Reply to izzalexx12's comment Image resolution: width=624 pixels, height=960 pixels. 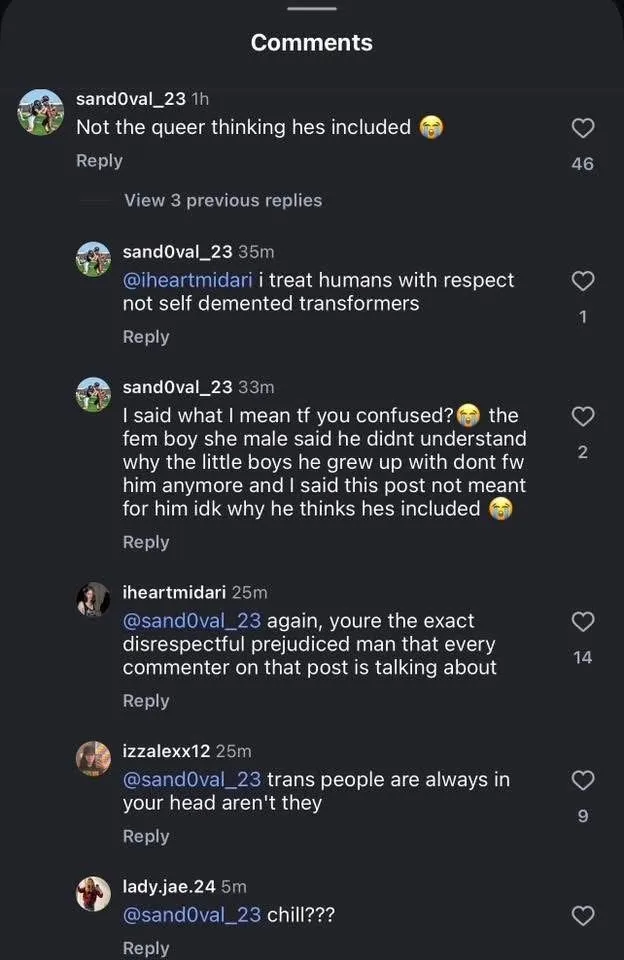click(146, 836)
